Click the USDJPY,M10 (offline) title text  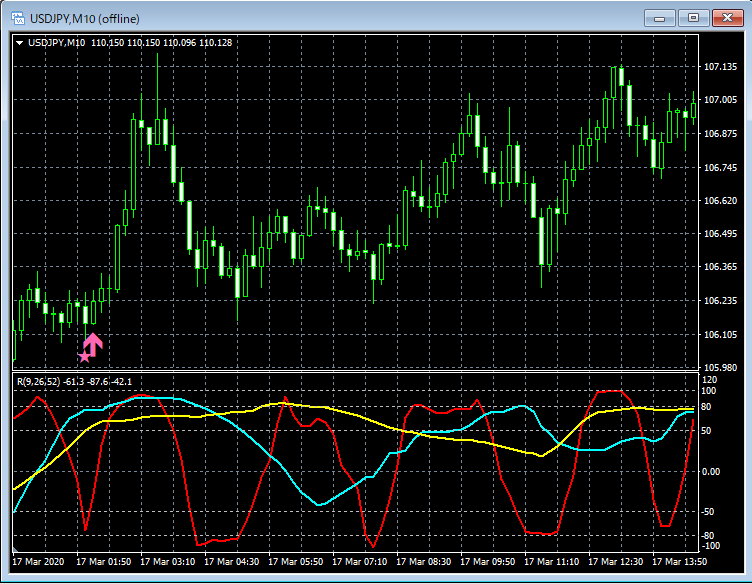[x=85, y=19]
